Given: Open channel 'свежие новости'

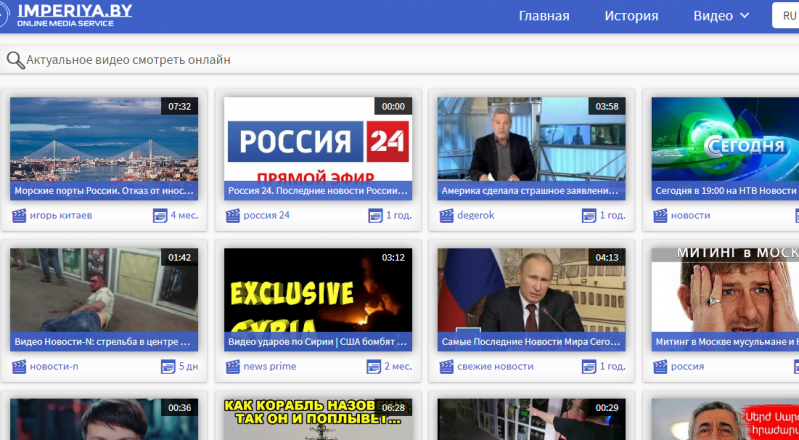Looking at the screenshot, I should [x=495, y=366].
